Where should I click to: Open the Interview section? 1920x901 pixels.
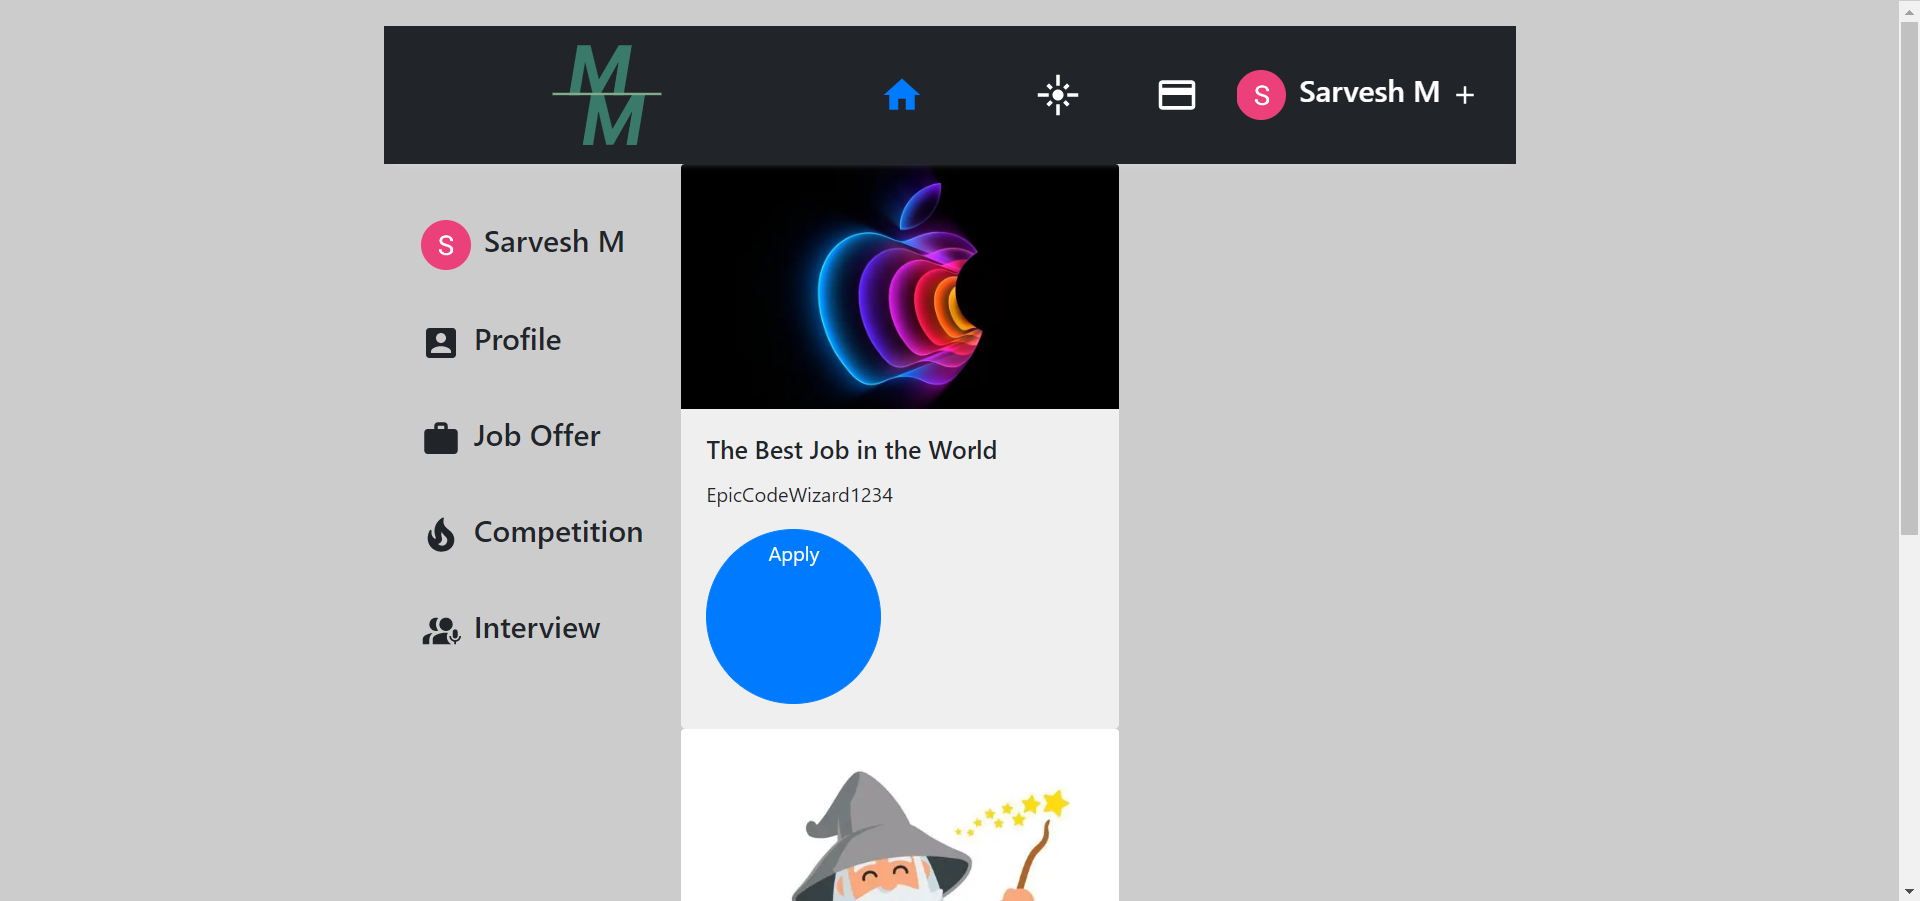(537, 628)
